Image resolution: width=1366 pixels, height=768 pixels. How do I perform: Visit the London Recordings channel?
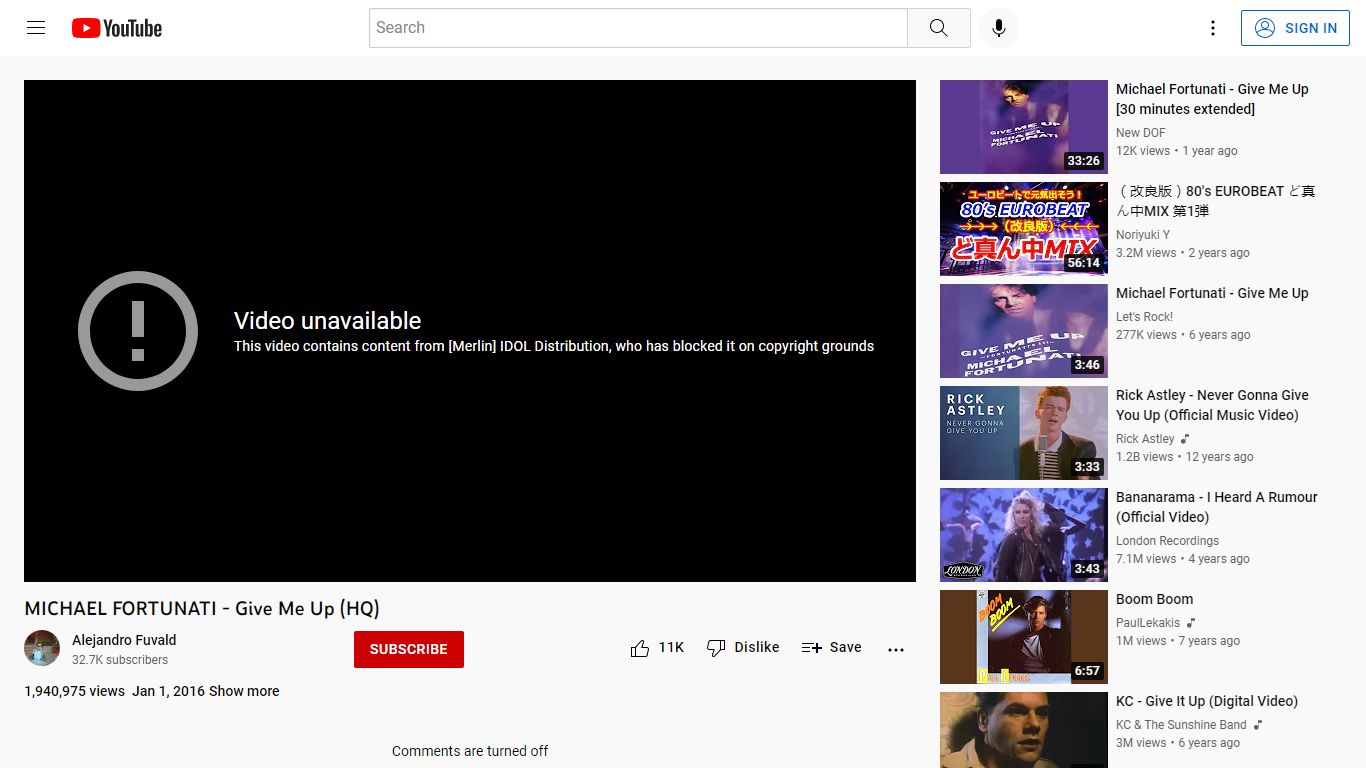click(1167, 541)
